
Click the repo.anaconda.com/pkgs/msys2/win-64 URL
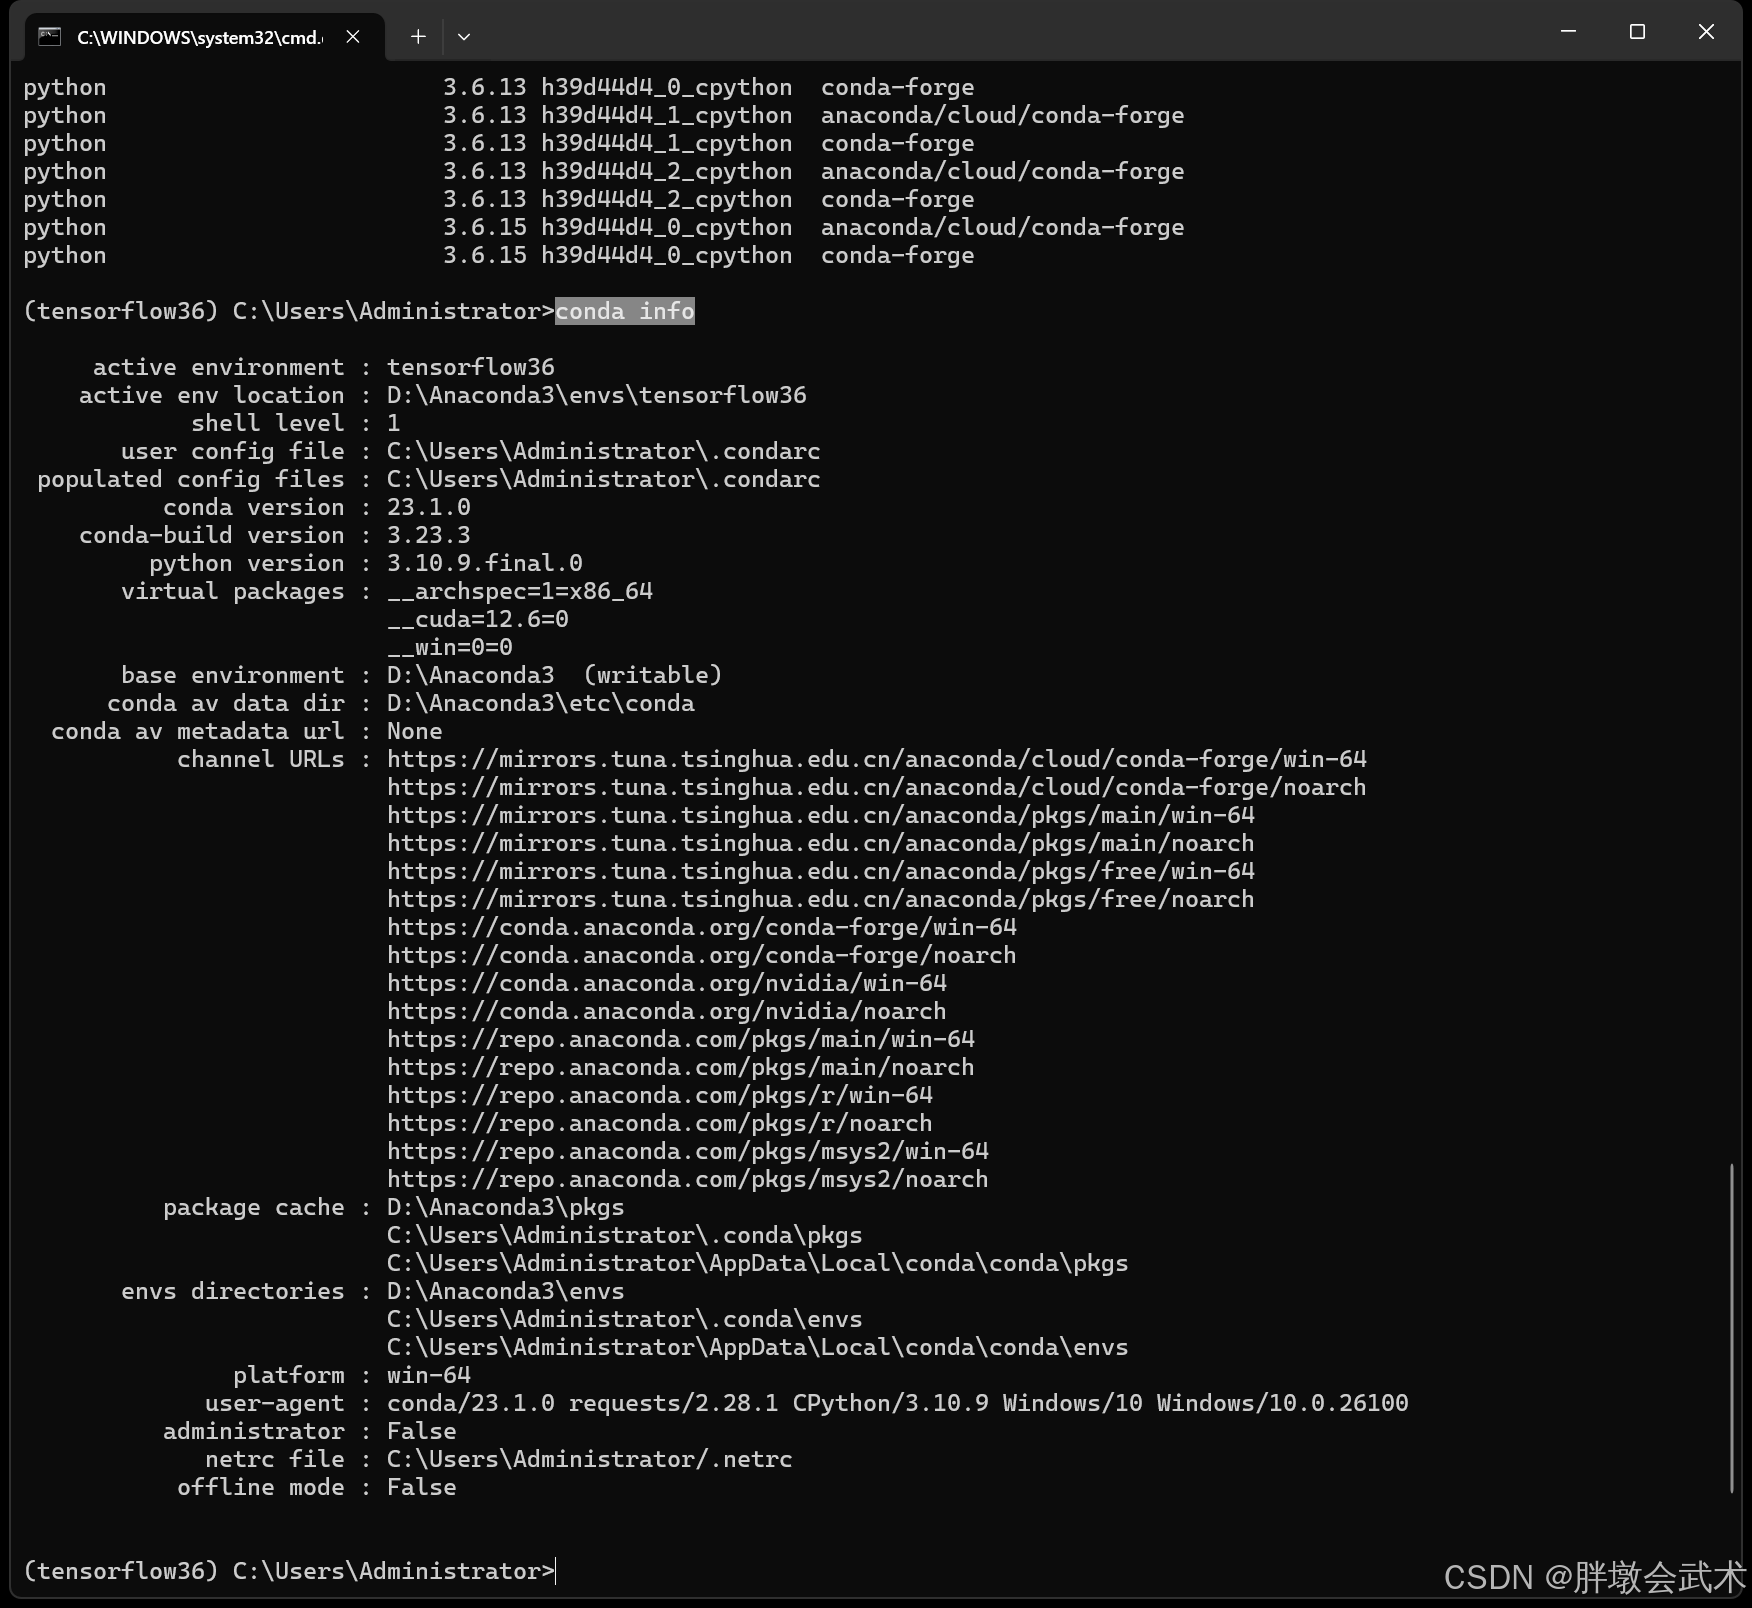pos(688,1151)
